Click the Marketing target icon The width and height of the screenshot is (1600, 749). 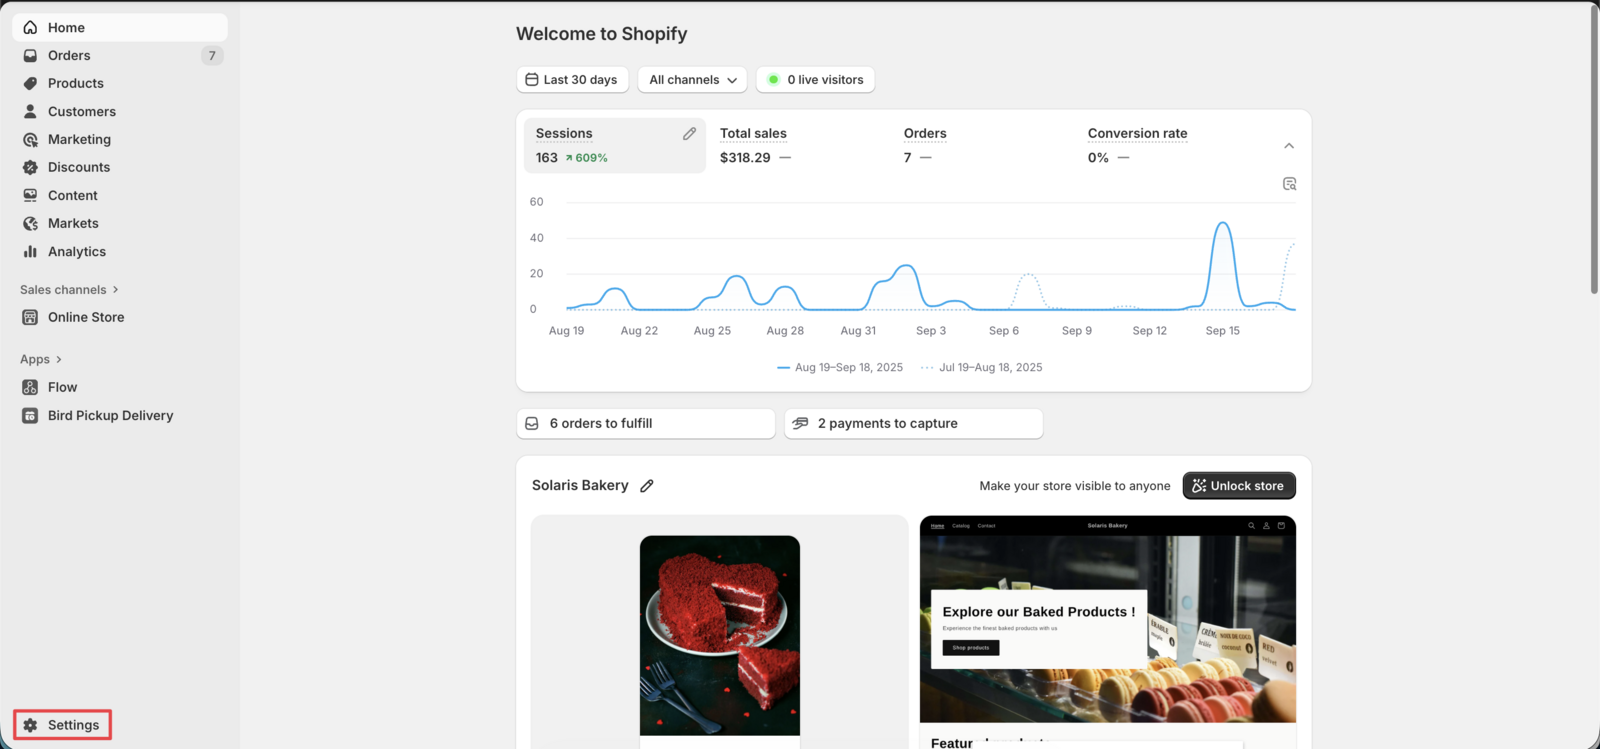(30, 140)
